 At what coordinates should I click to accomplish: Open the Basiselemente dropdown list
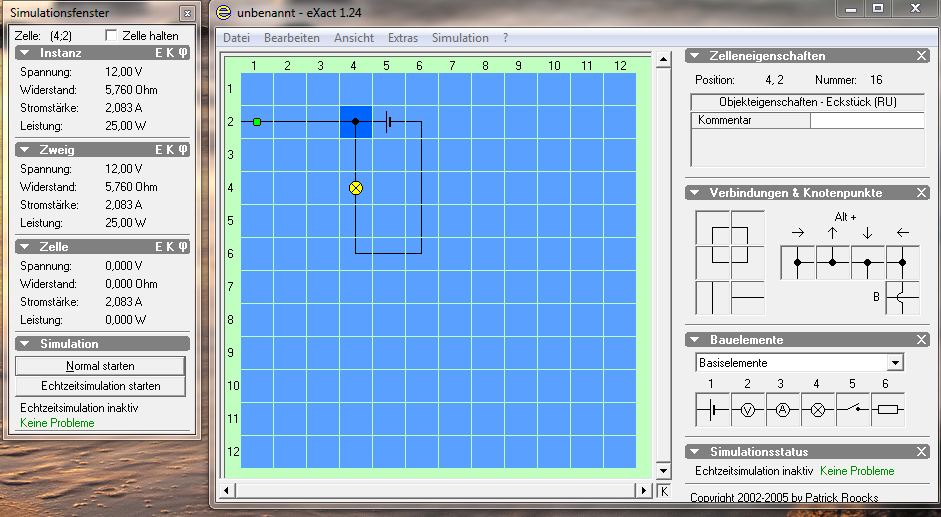click(x=895, y=363)
